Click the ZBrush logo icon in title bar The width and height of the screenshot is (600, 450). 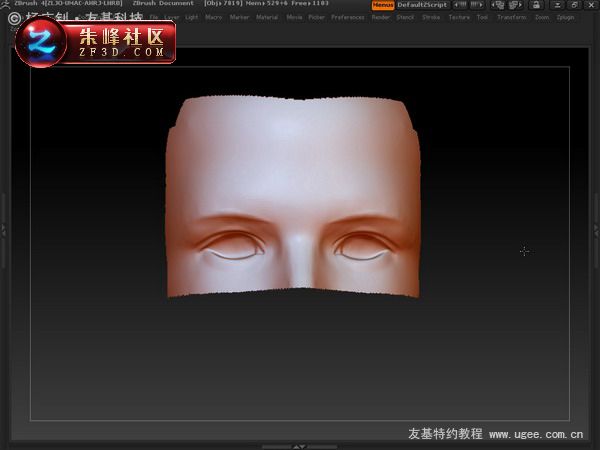click(5, 4)
